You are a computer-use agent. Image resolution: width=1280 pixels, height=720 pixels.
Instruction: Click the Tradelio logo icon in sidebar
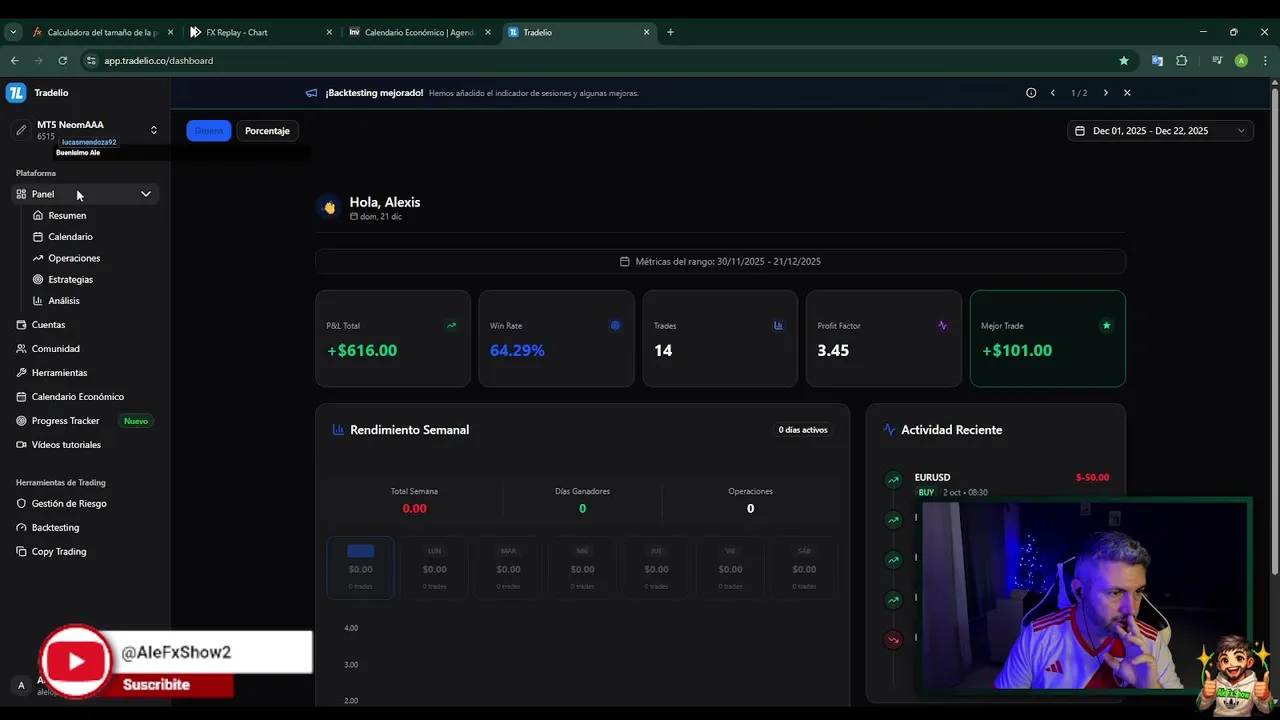click(16, 93)
